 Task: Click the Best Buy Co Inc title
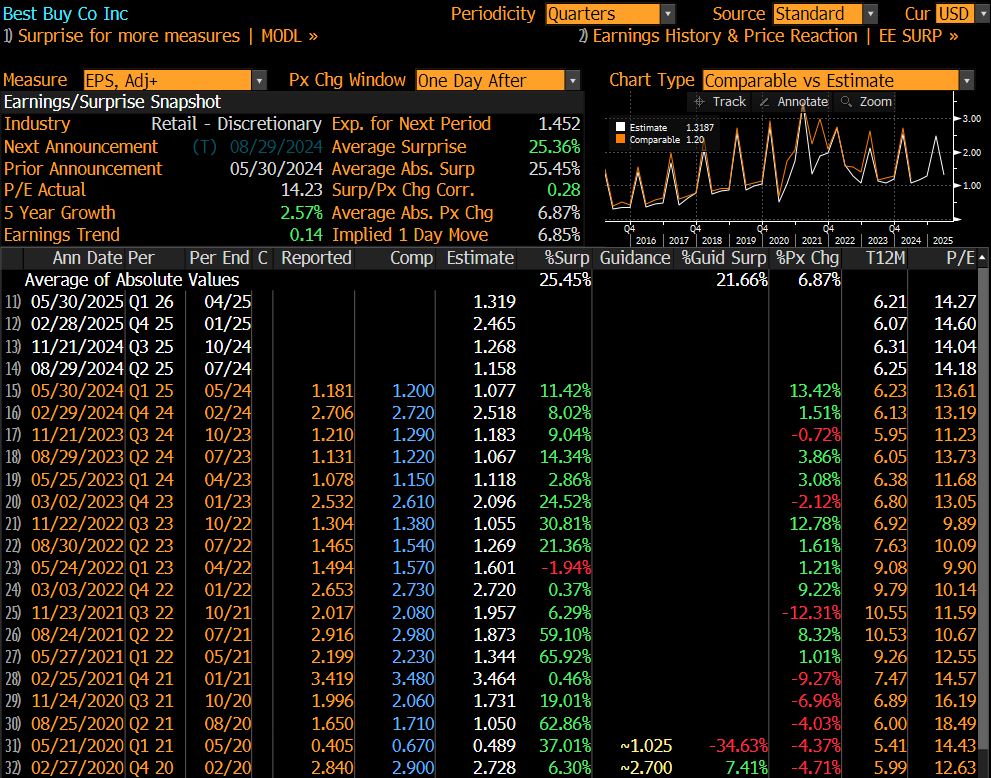(x=66, y=14)
